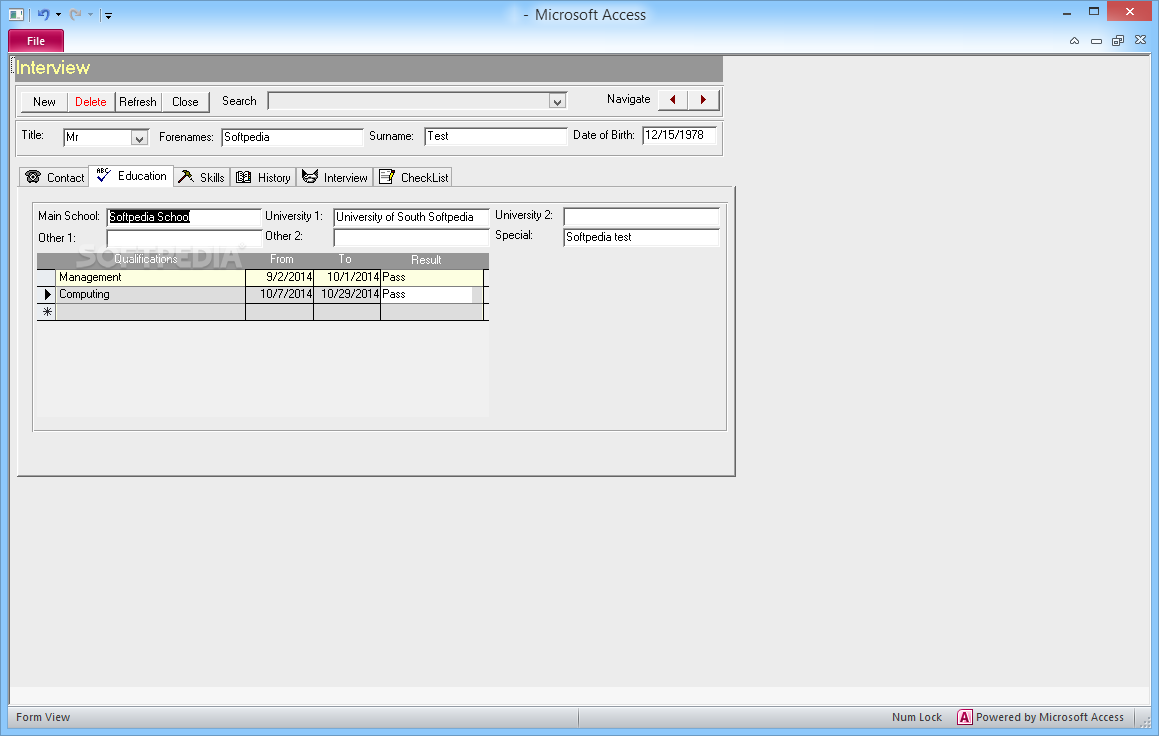Click the Close form button
1159x736 pixels.
point(185,102)
